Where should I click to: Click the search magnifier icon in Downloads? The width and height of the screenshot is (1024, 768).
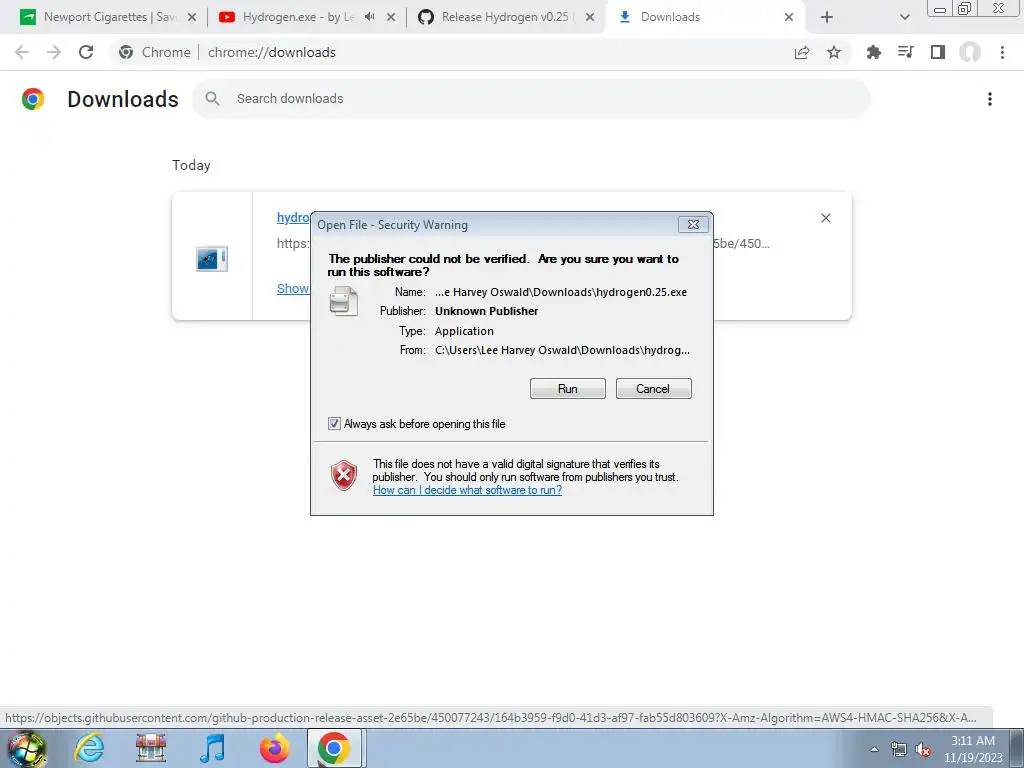coord(212,99)
